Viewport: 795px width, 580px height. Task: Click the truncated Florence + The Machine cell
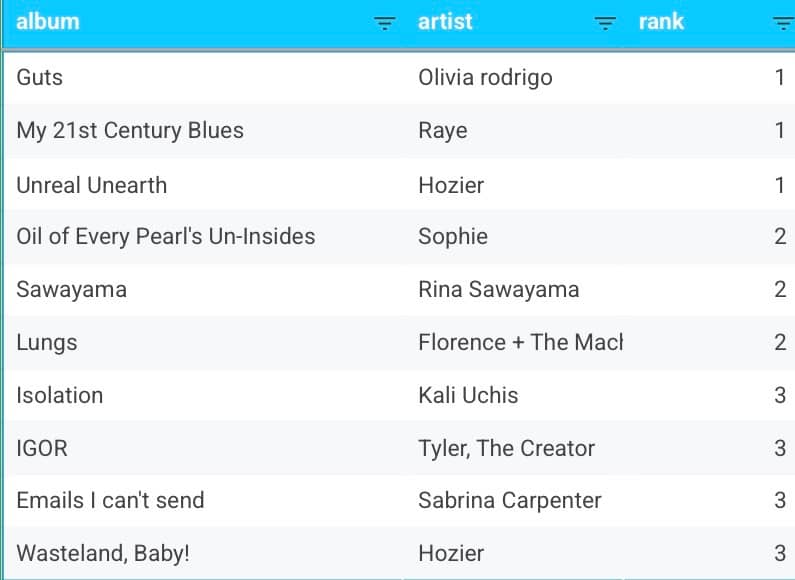[x=514, y=343]
